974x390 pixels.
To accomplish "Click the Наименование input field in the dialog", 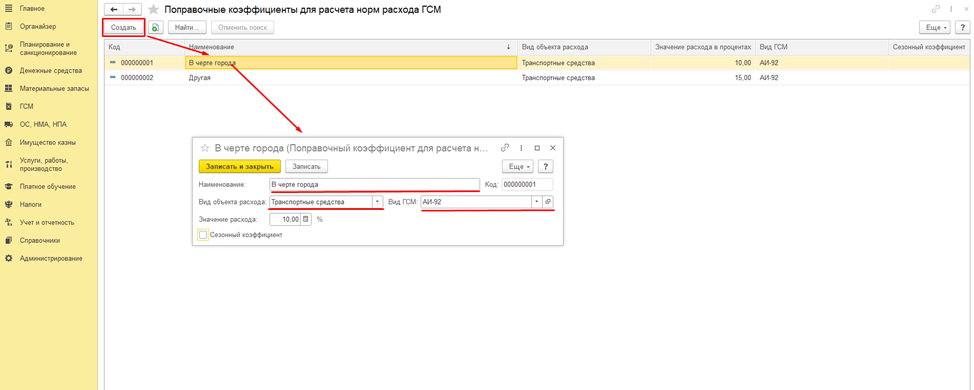I will 375,184.
